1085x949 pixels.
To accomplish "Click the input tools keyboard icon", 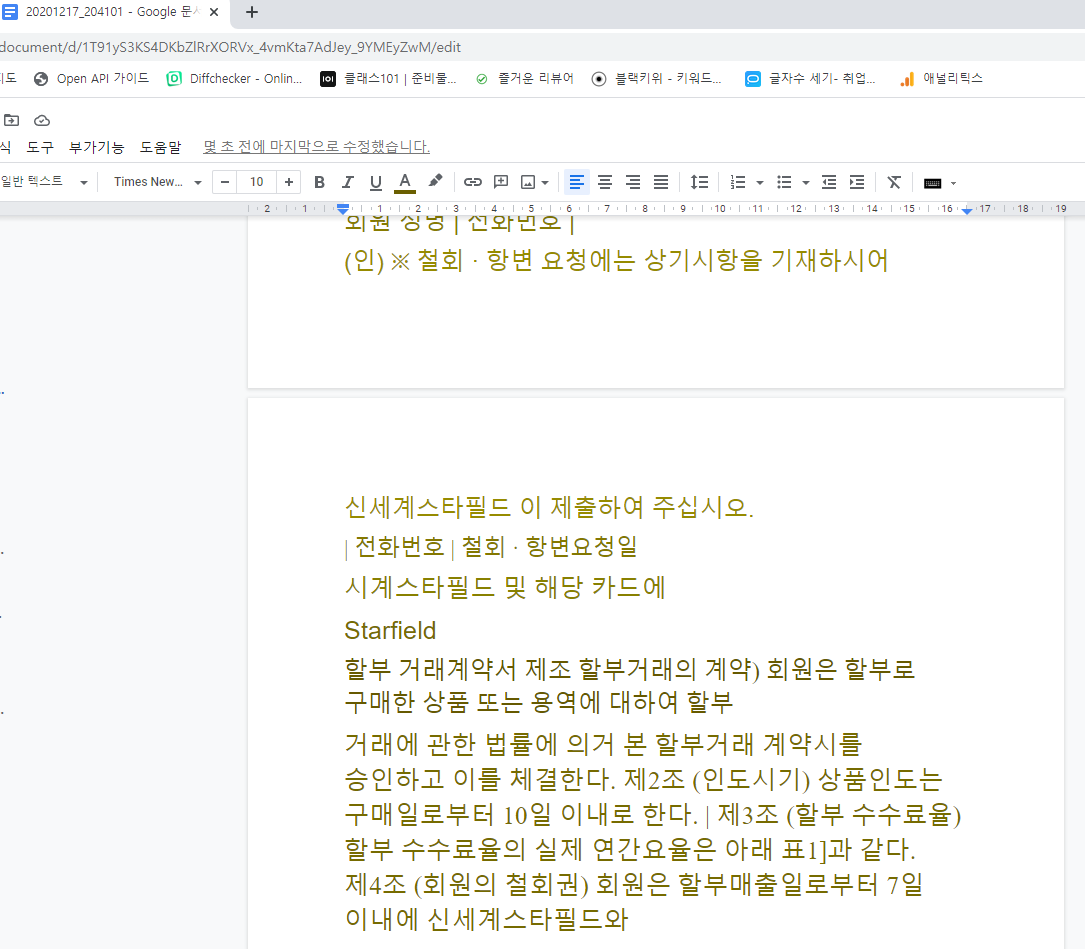I will click(932, 183).
